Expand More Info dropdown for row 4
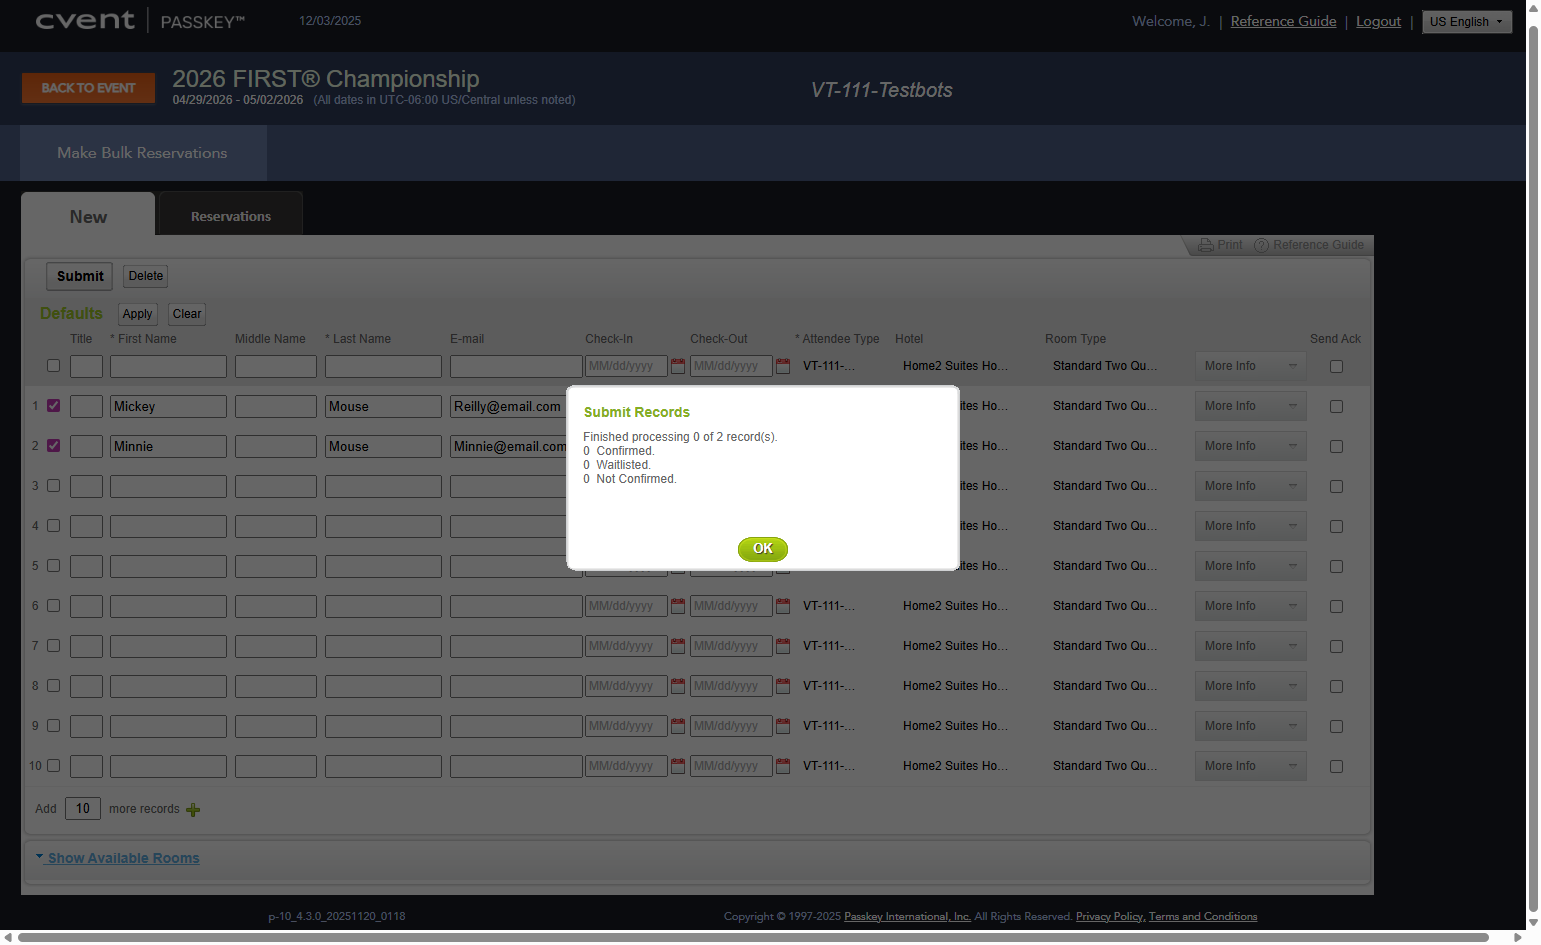1541x945 pixels. click(1250, 526)
